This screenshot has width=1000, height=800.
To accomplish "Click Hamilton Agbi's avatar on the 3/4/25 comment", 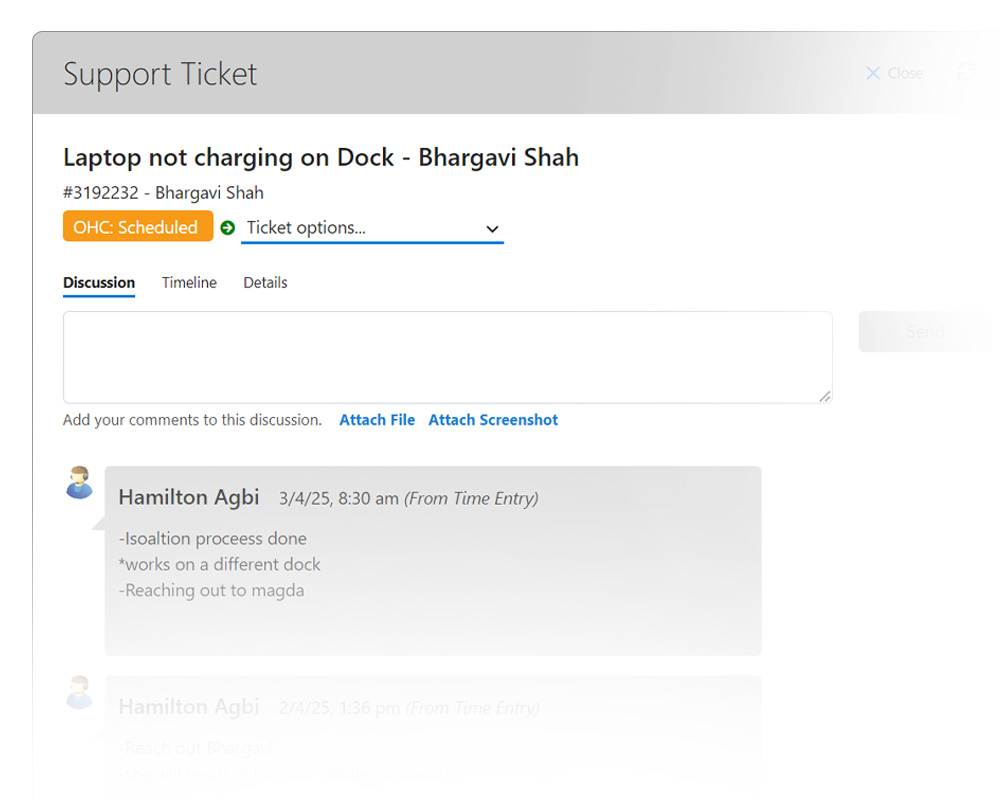I will [x=79, y=482].
